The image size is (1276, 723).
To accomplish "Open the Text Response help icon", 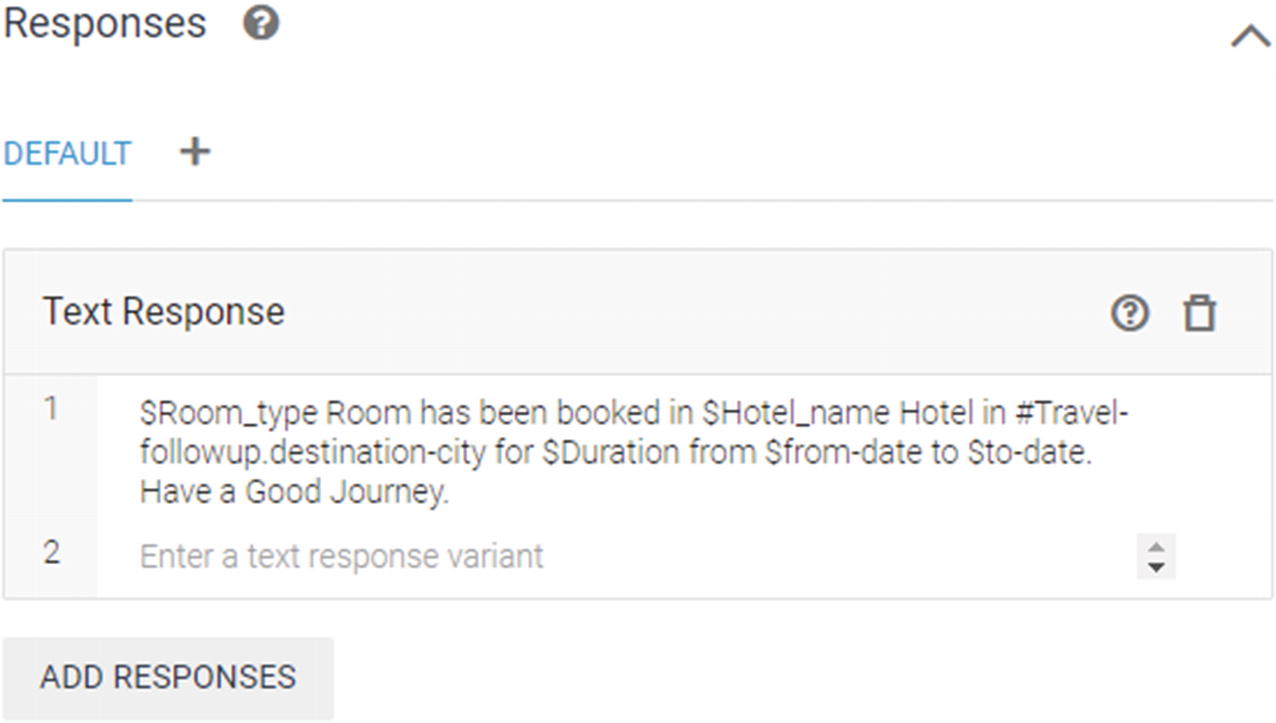I will pos(1130,314).
